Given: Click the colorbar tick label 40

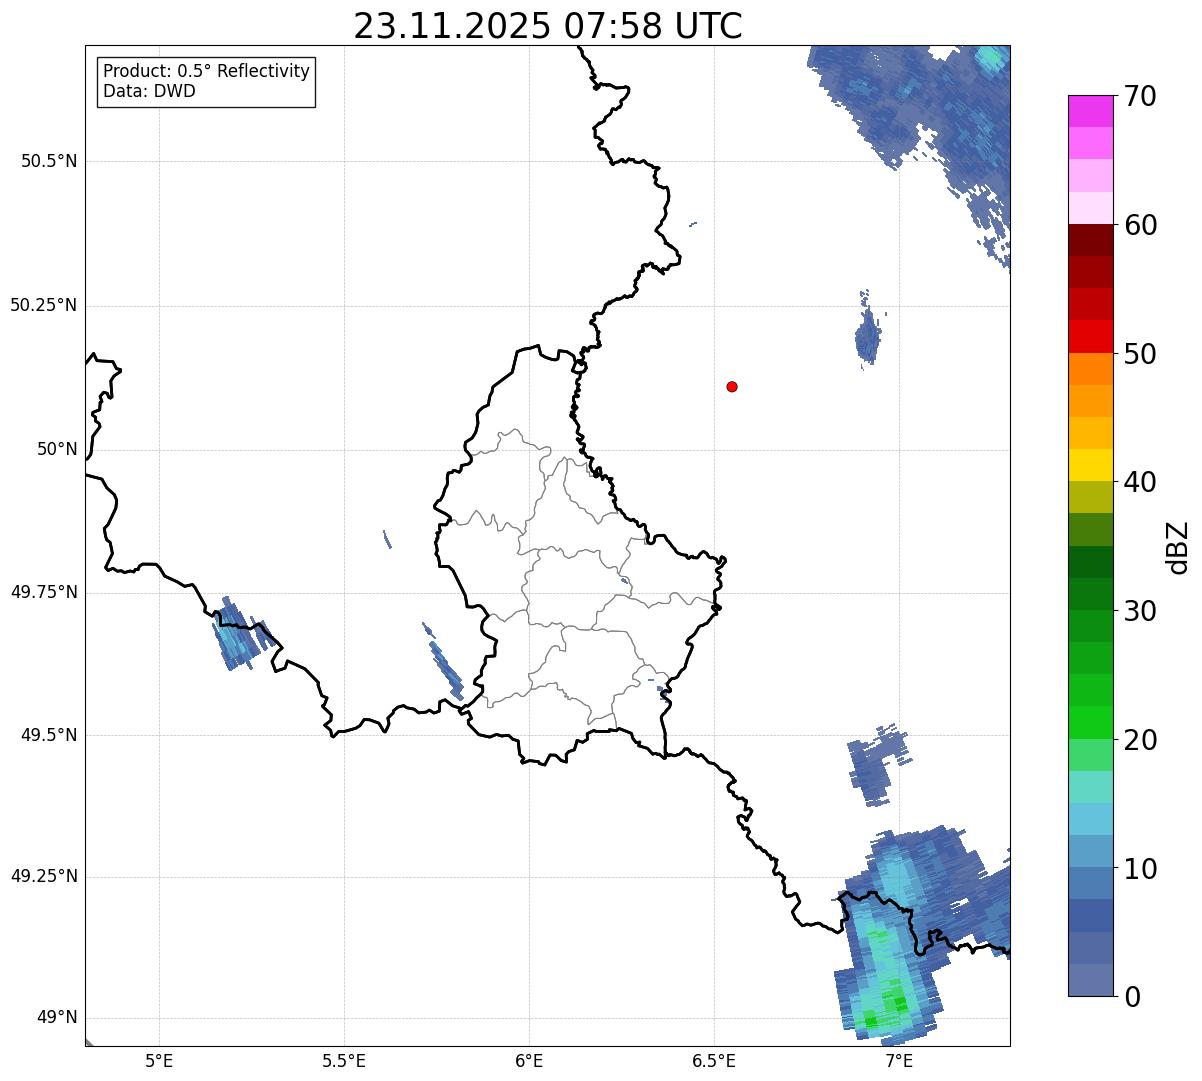Looking at the screenshot, I should [1140, 482].
